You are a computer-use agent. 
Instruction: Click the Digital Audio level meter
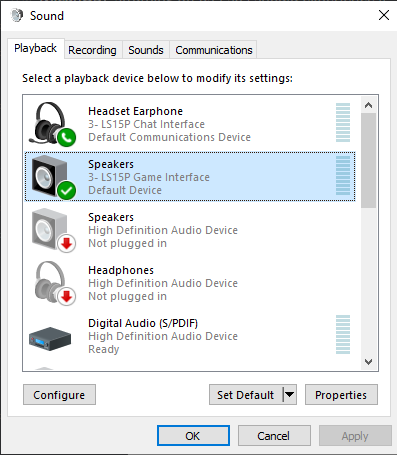click(343, 334)
